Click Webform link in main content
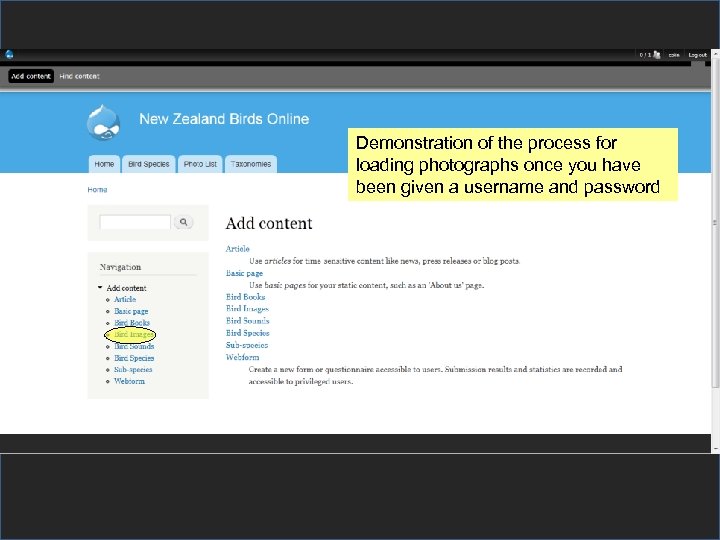The image size is (720, 540). point(242,357)
